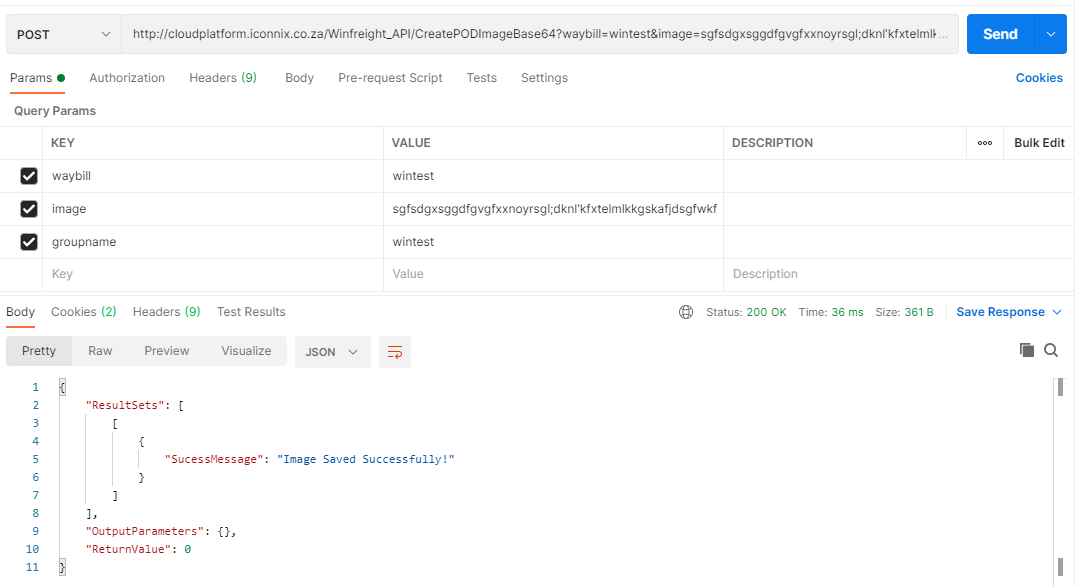
Task: Open the JSON format dropdown
Action: coord(332,352)
